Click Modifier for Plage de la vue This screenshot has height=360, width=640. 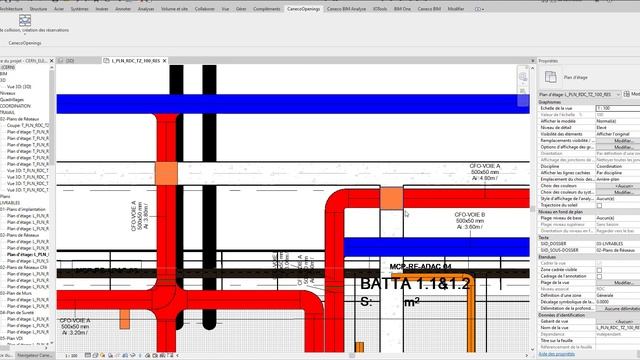click(623, 282)
